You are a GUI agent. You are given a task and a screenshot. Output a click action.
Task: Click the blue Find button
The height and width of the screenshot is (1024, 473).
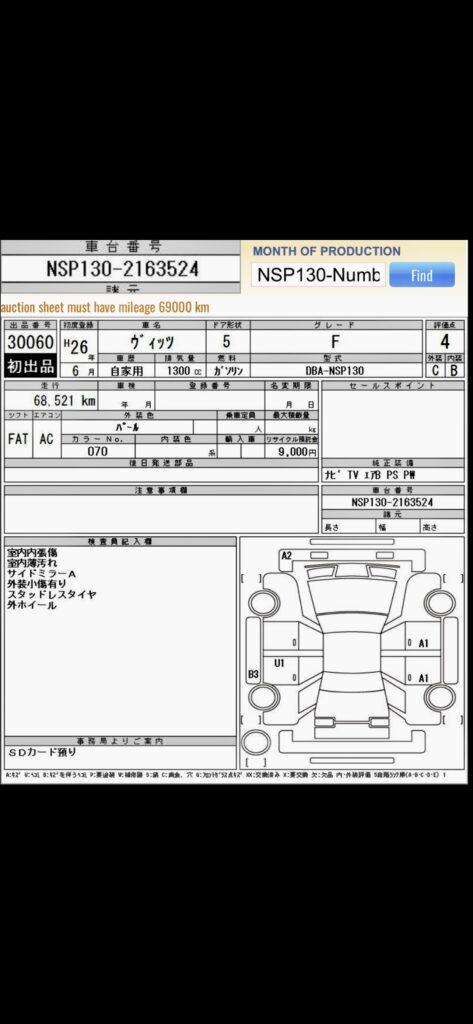click(x=422, y=275)
